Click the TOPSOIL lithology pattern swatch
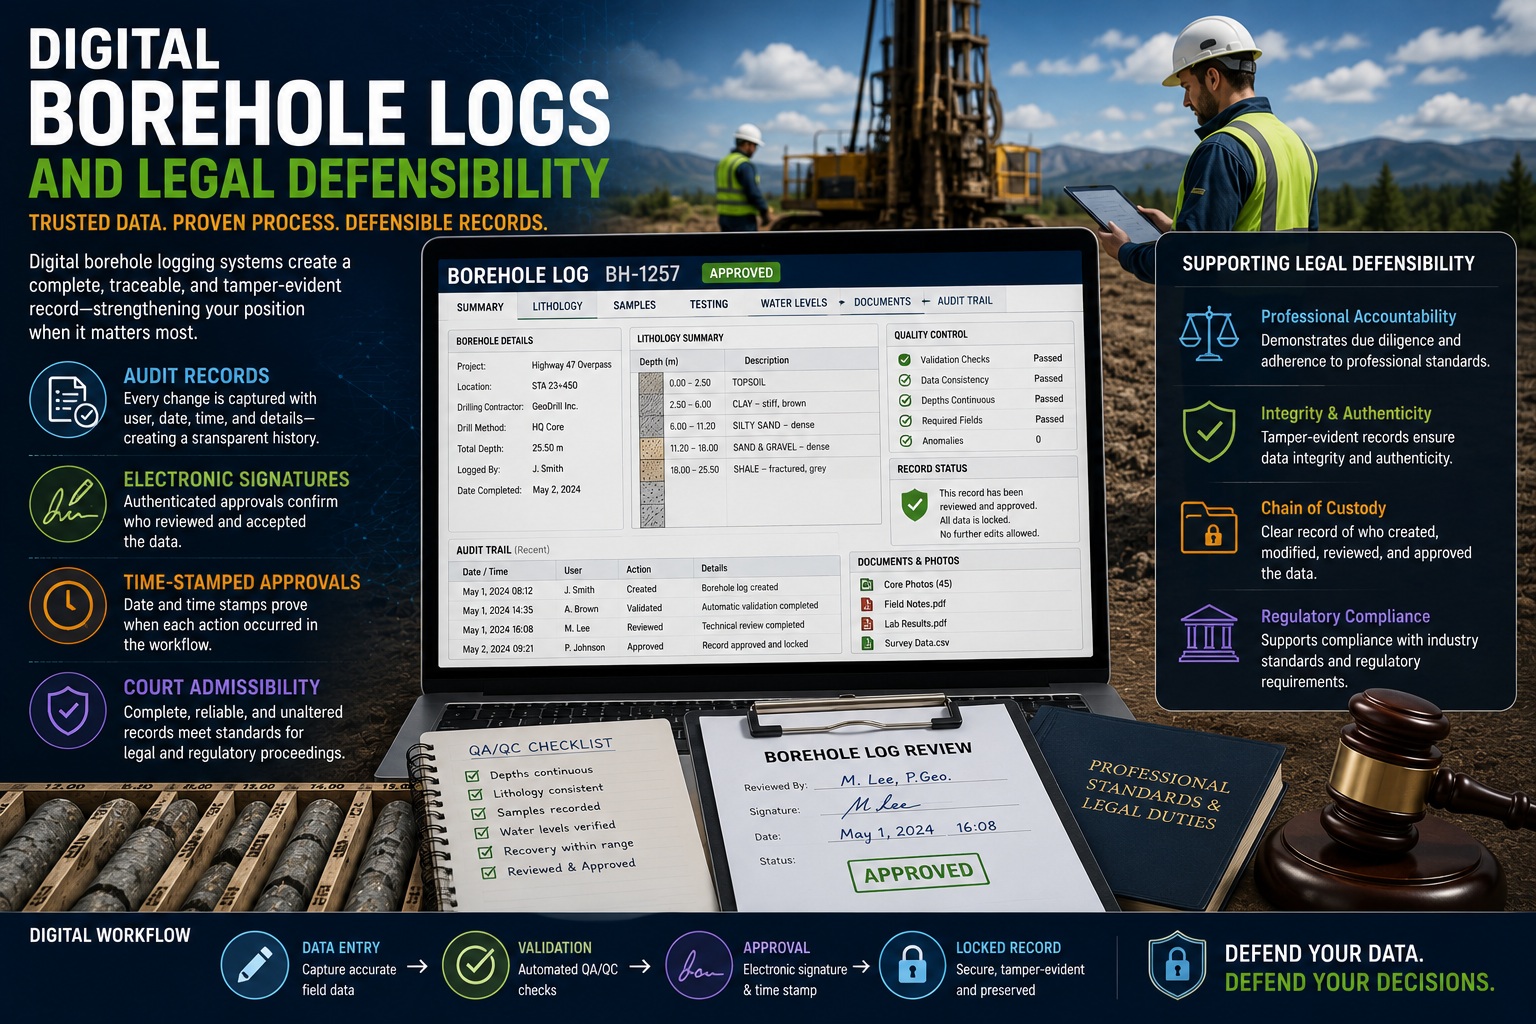Image resolution: width=1536 pixels, height=1024 pixels. [x=651, y=383]
